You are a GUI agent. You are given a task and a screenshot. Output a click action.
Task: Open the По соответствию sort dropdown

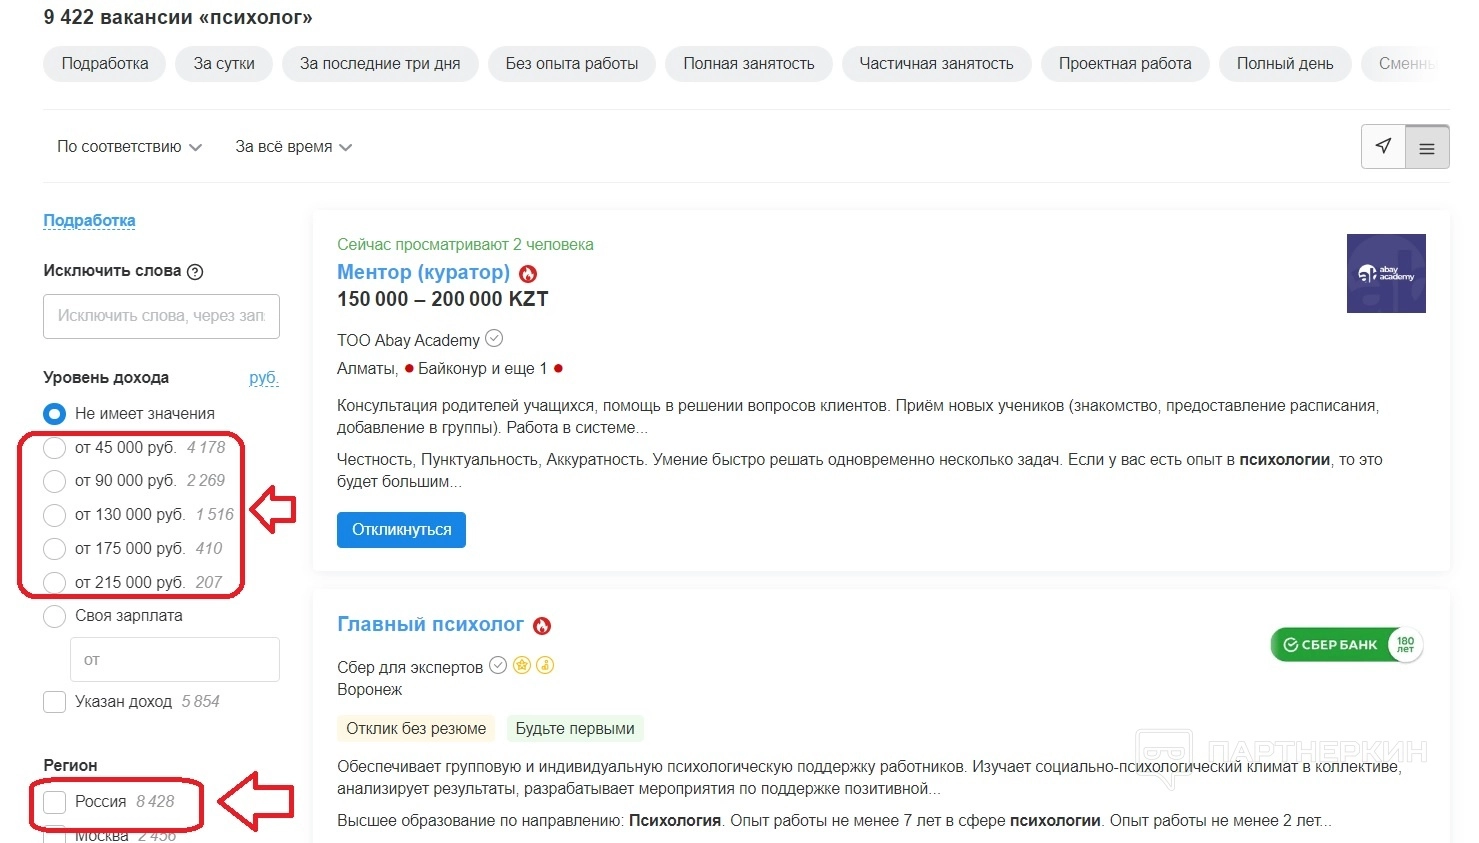pos(129,147)
